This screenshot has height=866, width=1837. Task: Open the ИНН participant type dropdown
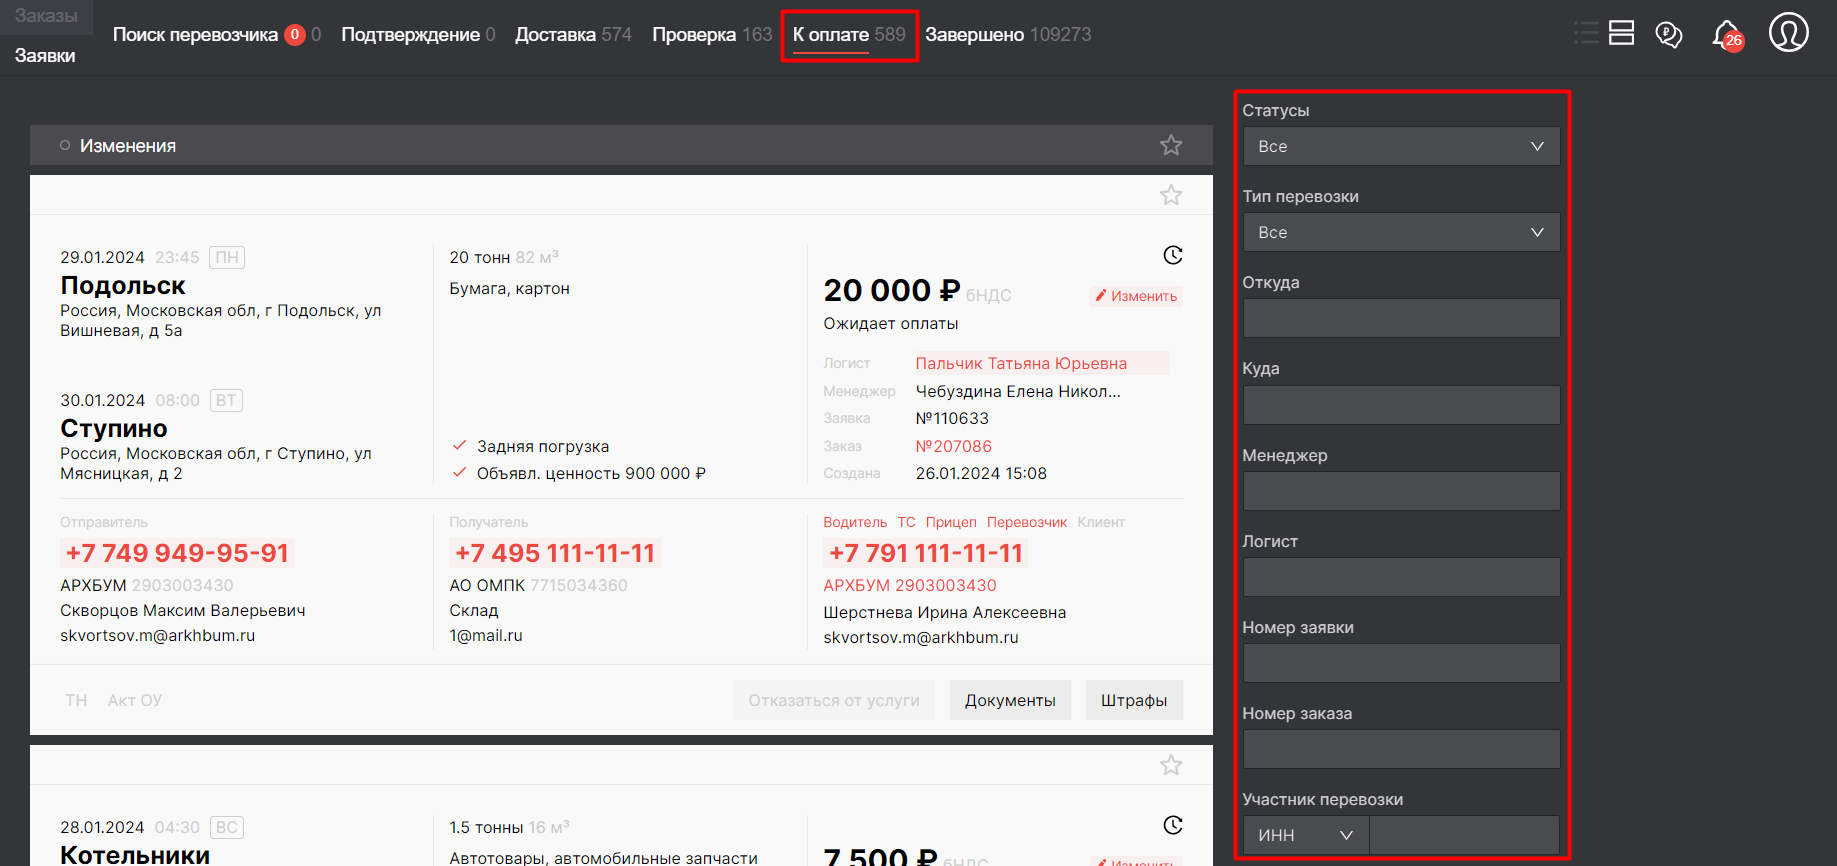(x=1306, y=835)
